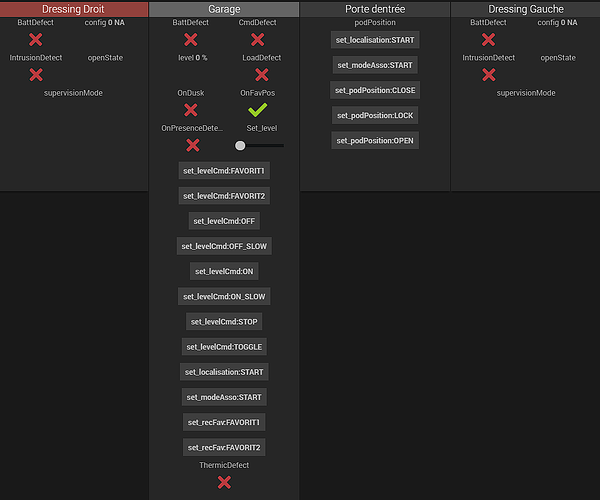
Task: Click the BattDefect red cross in Dressing Gauche
Action: [x=488, y=39]
